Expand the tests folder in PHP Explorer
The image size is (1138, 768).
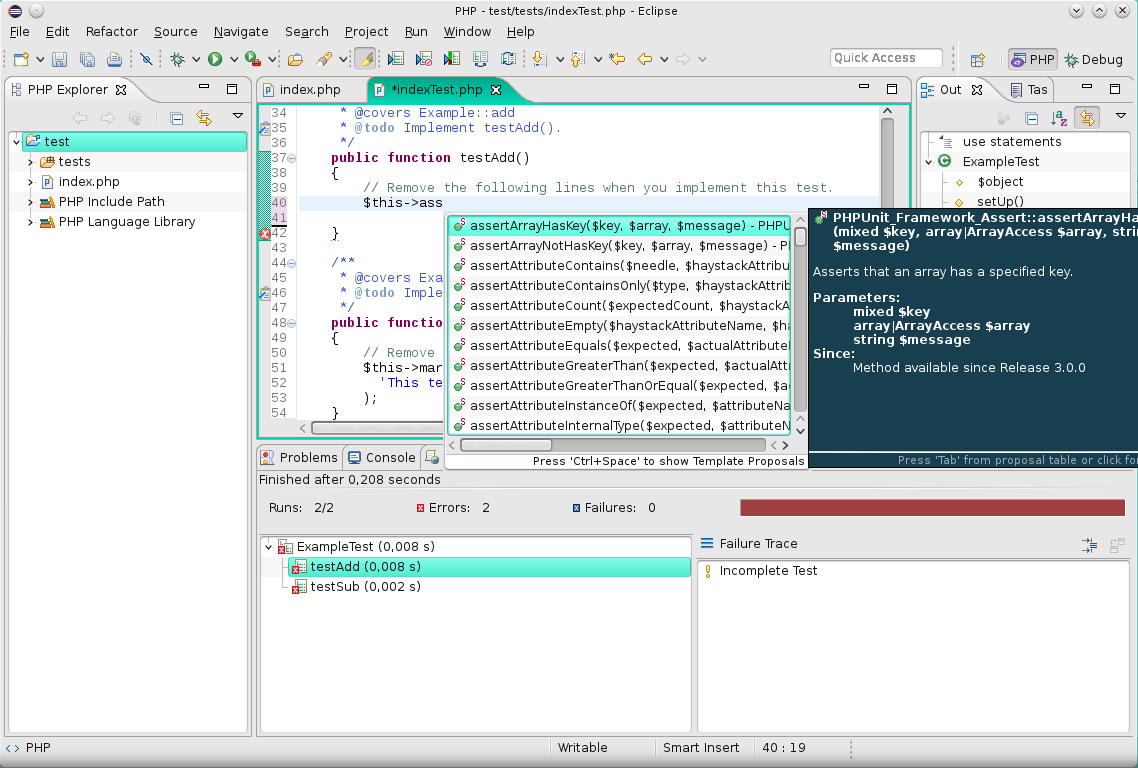pos(30,162)
